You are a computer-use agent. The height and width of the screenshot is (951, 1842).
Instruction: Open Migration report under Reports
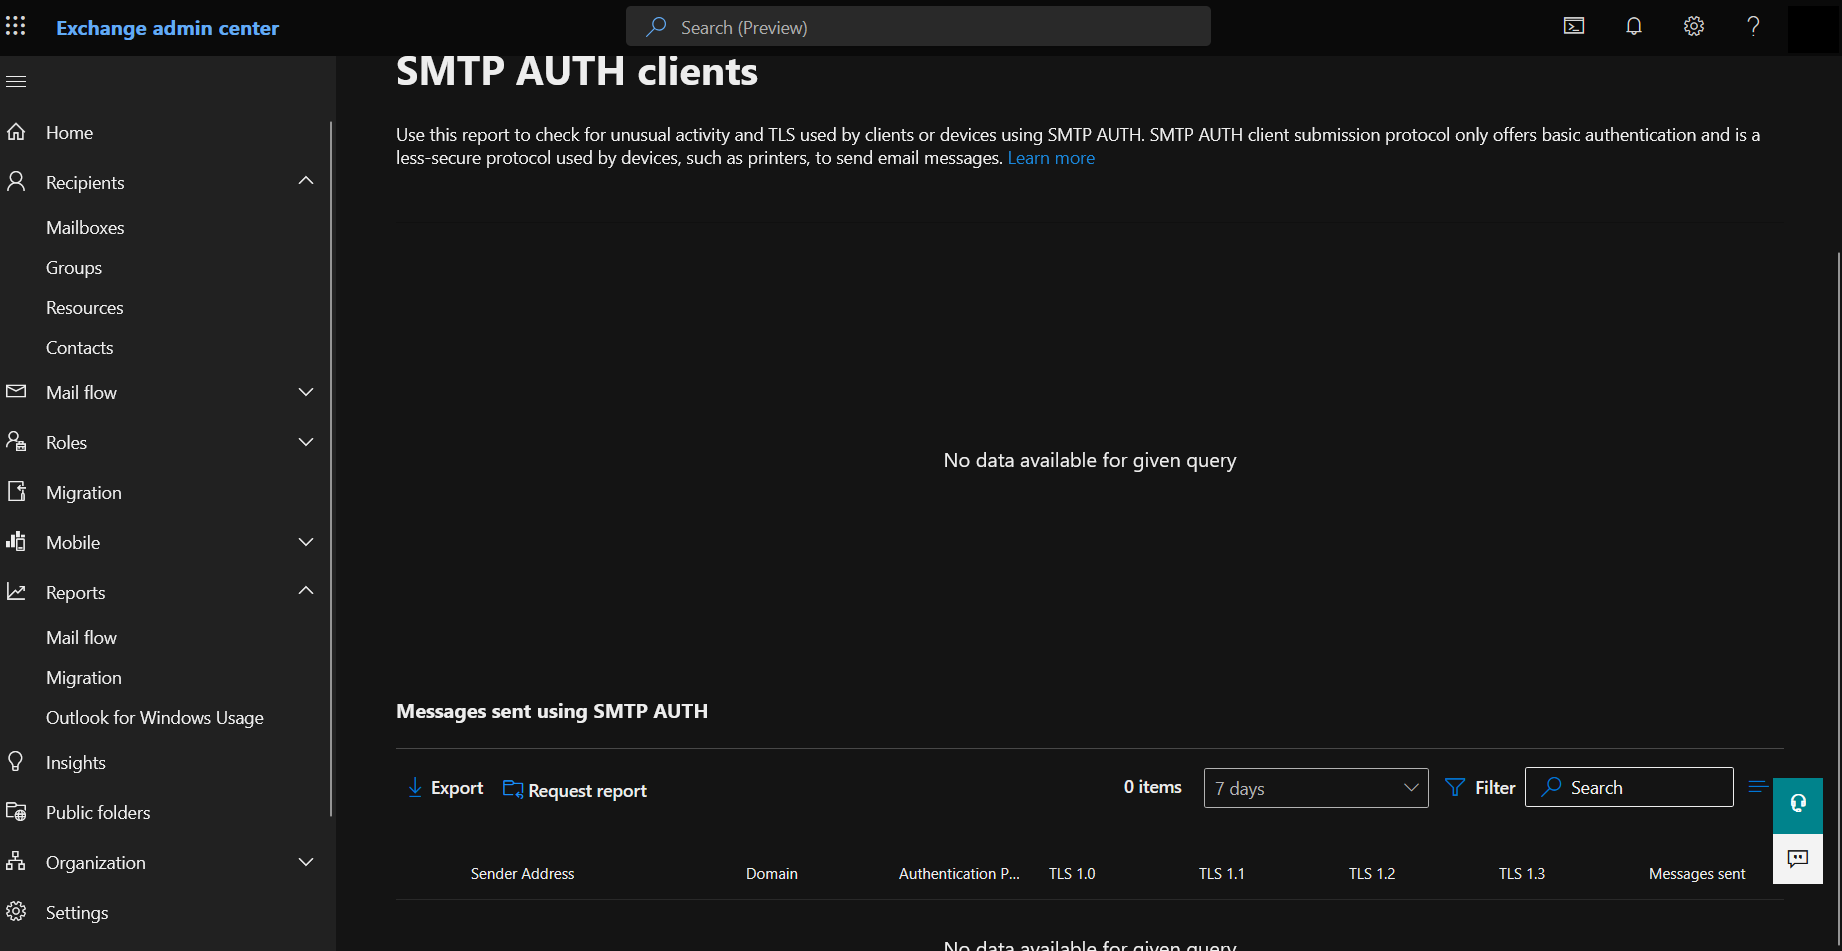[84, 678]
